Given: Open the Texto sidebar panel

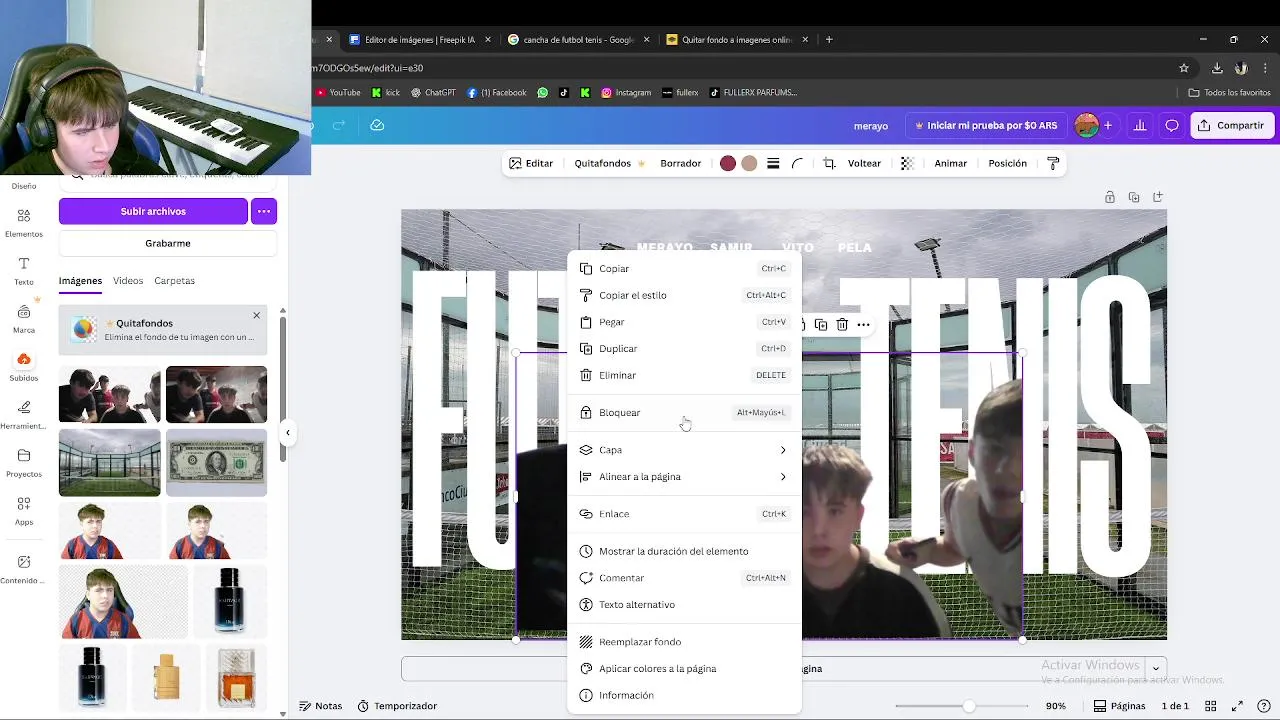Looking at the screenshot, I should click(x=24, y=270).
